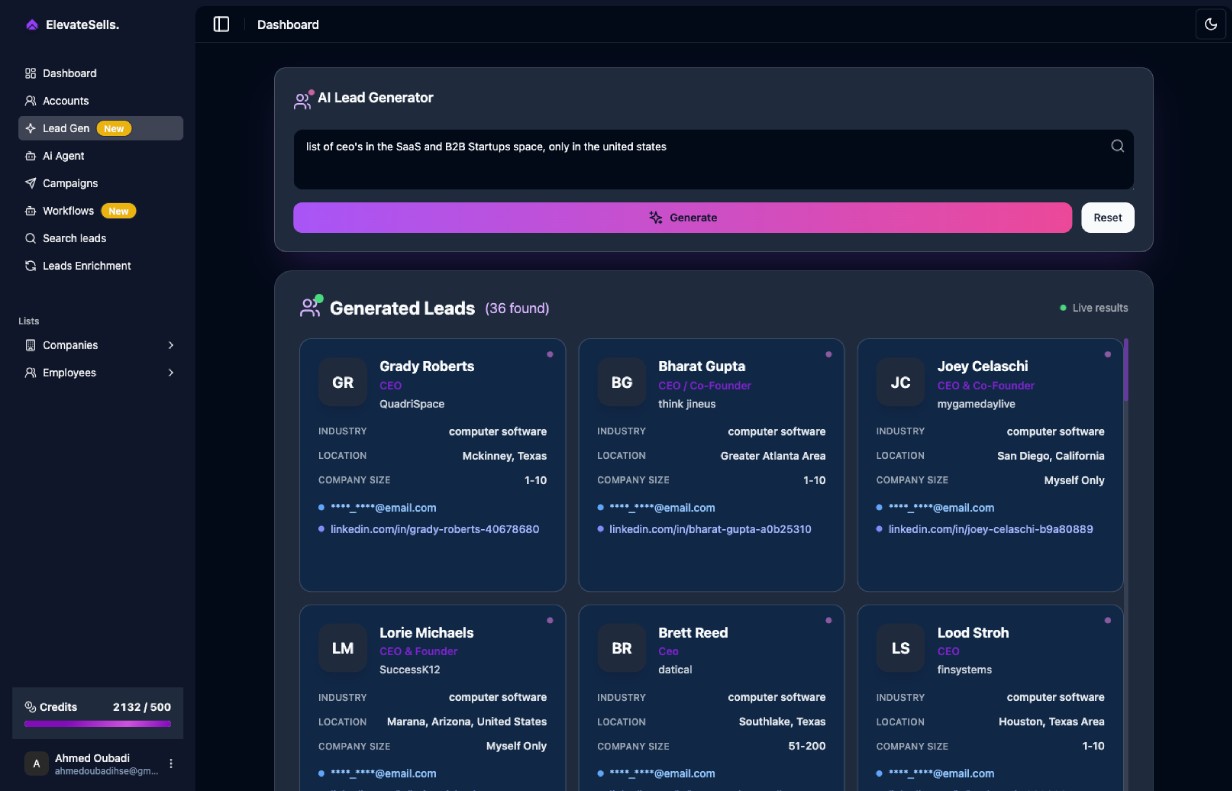Click the GR avatar on Grady Roberts card

point(342,382)
